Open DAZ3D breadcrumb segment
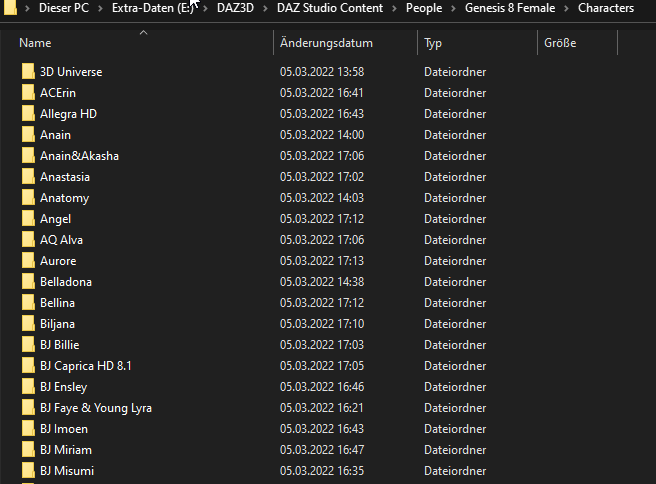The width and height of the screenshot is (656, 484). click(x=235, y=8)
